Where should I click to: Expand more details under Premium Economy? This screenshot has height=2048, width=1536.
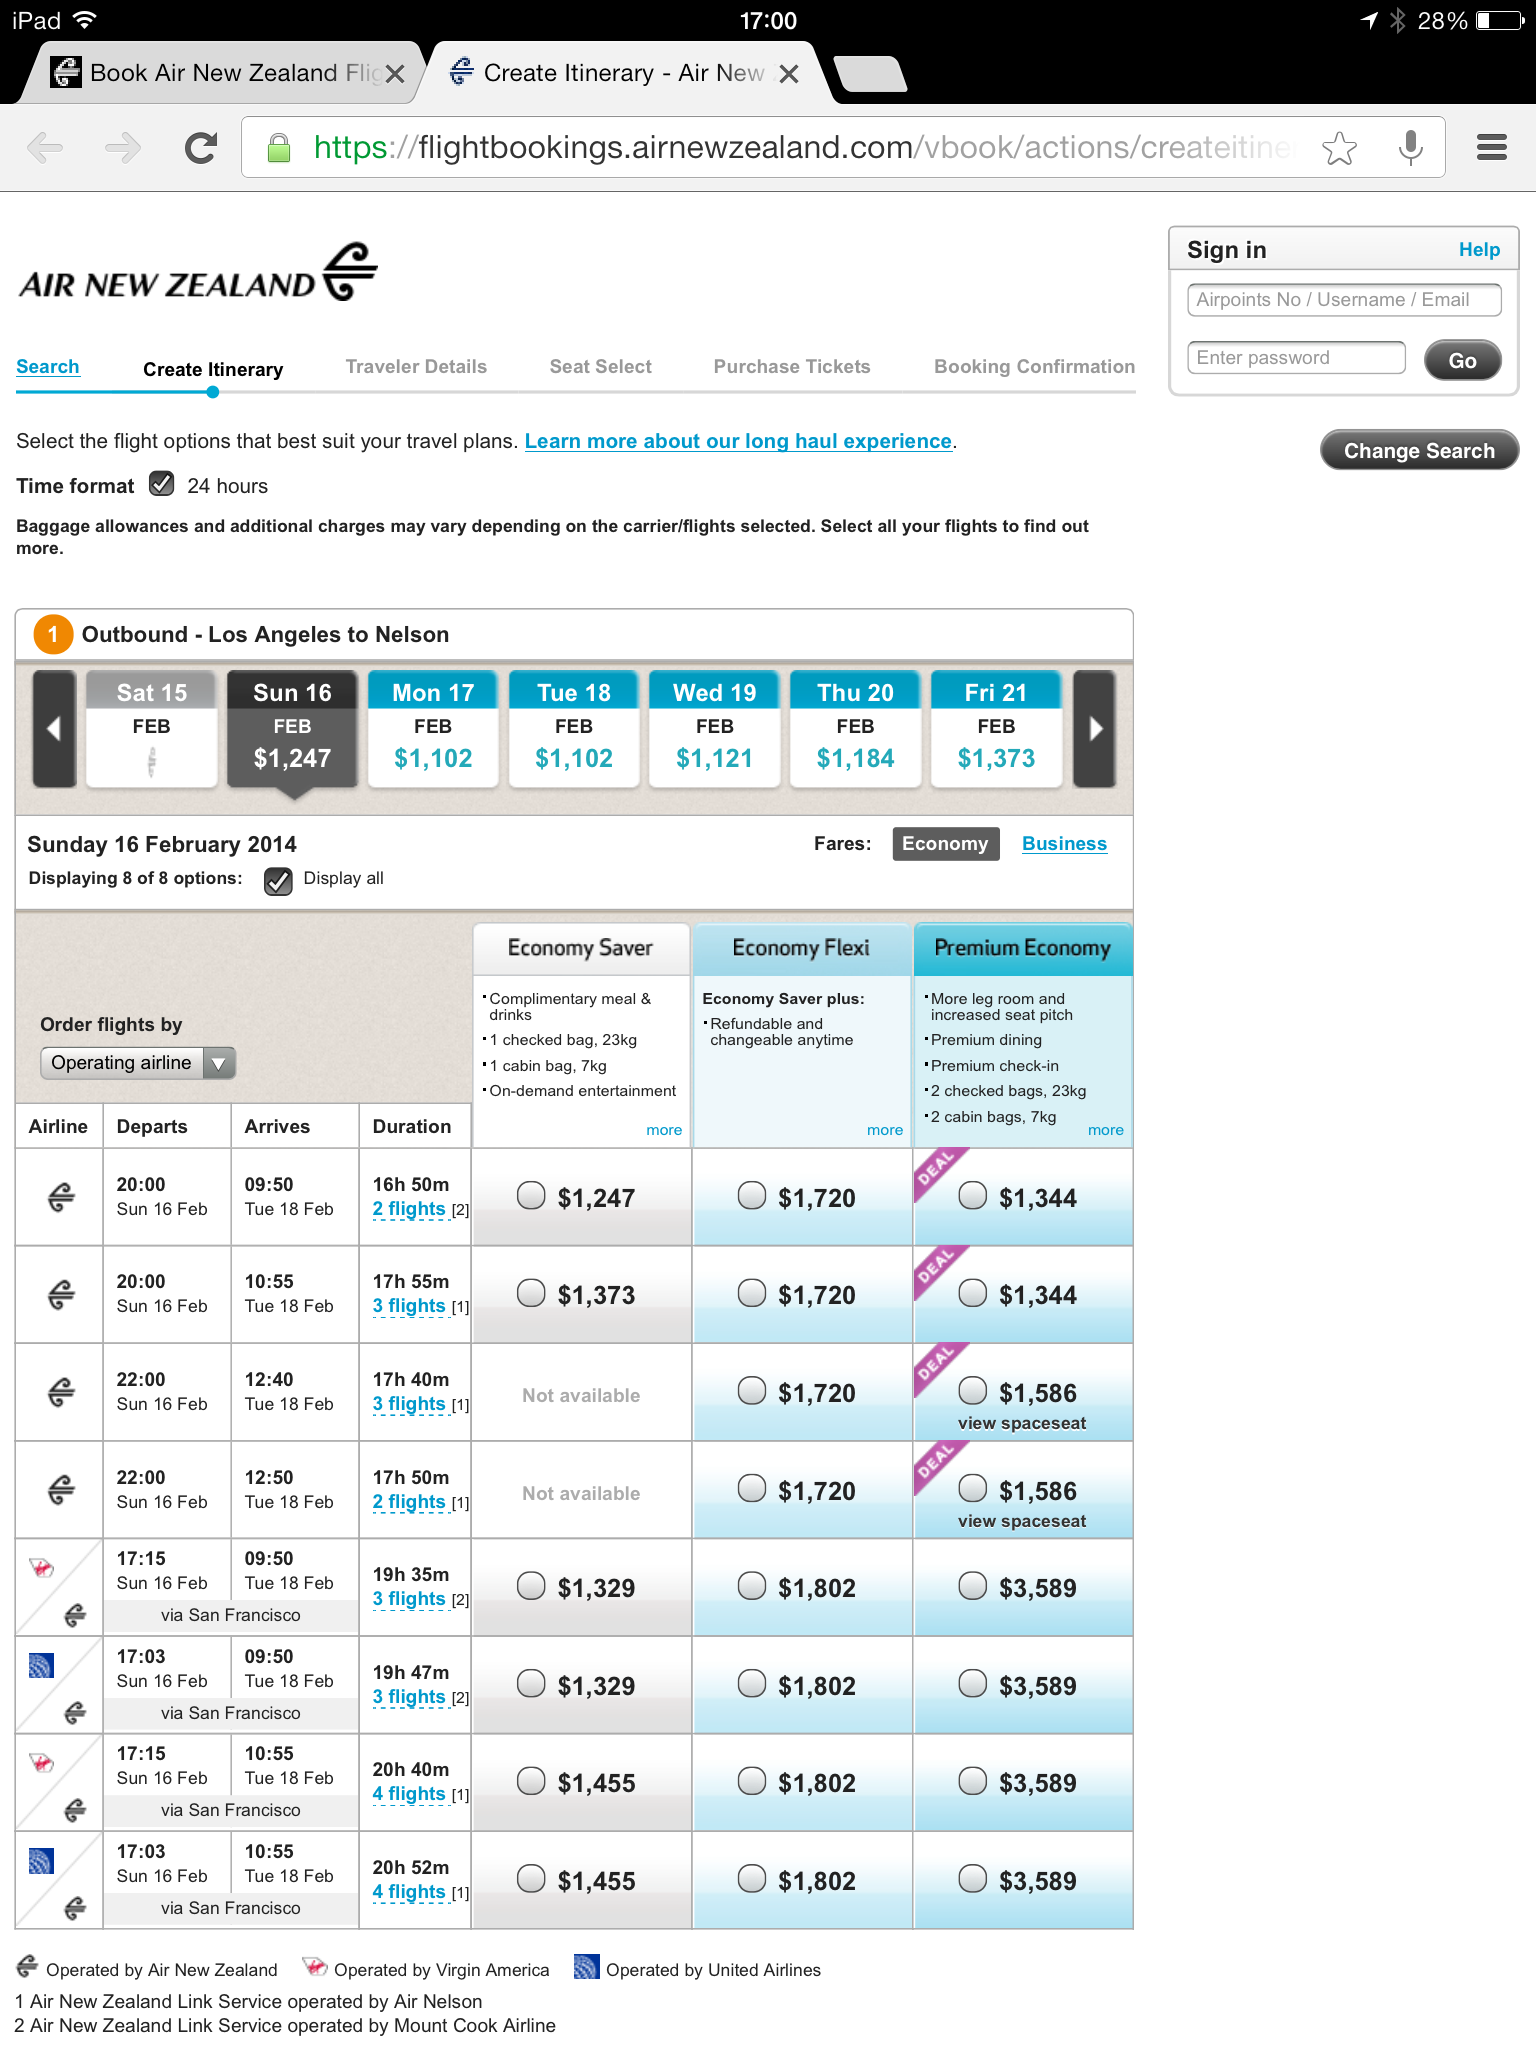click(1105, 1130)
